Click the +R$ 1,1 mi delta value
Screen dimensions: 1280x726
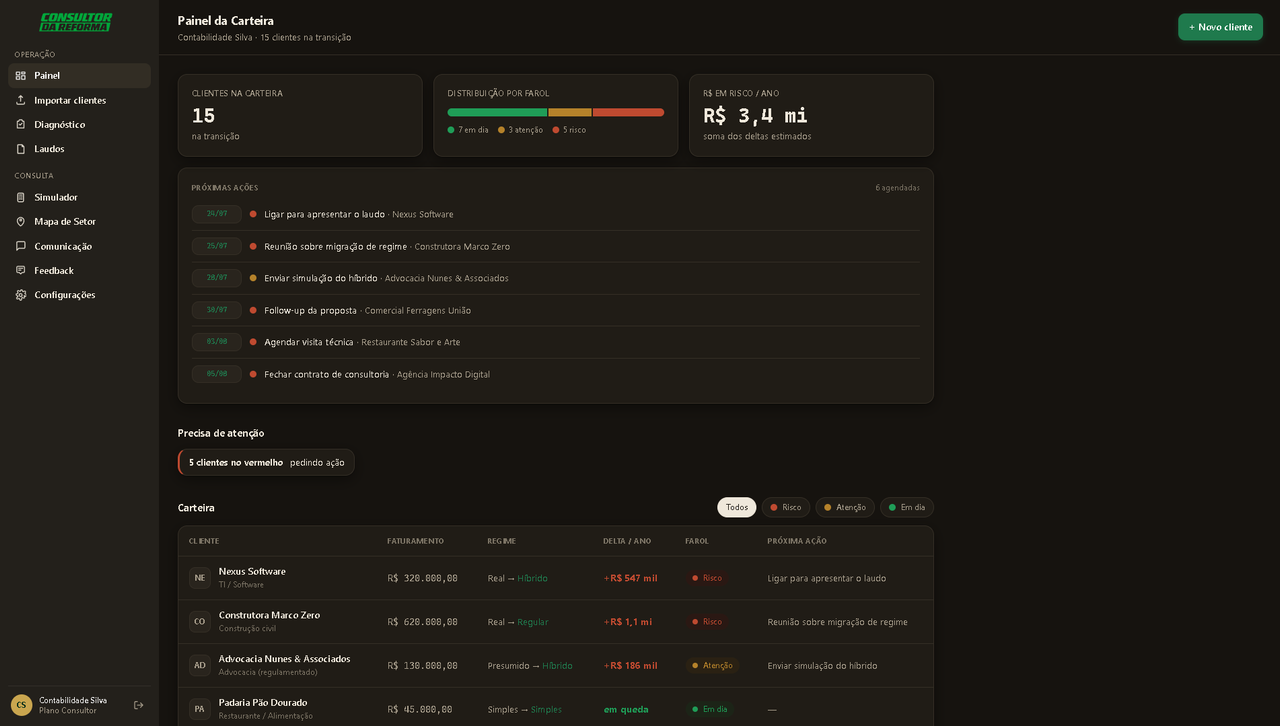[x=627, y=622]
